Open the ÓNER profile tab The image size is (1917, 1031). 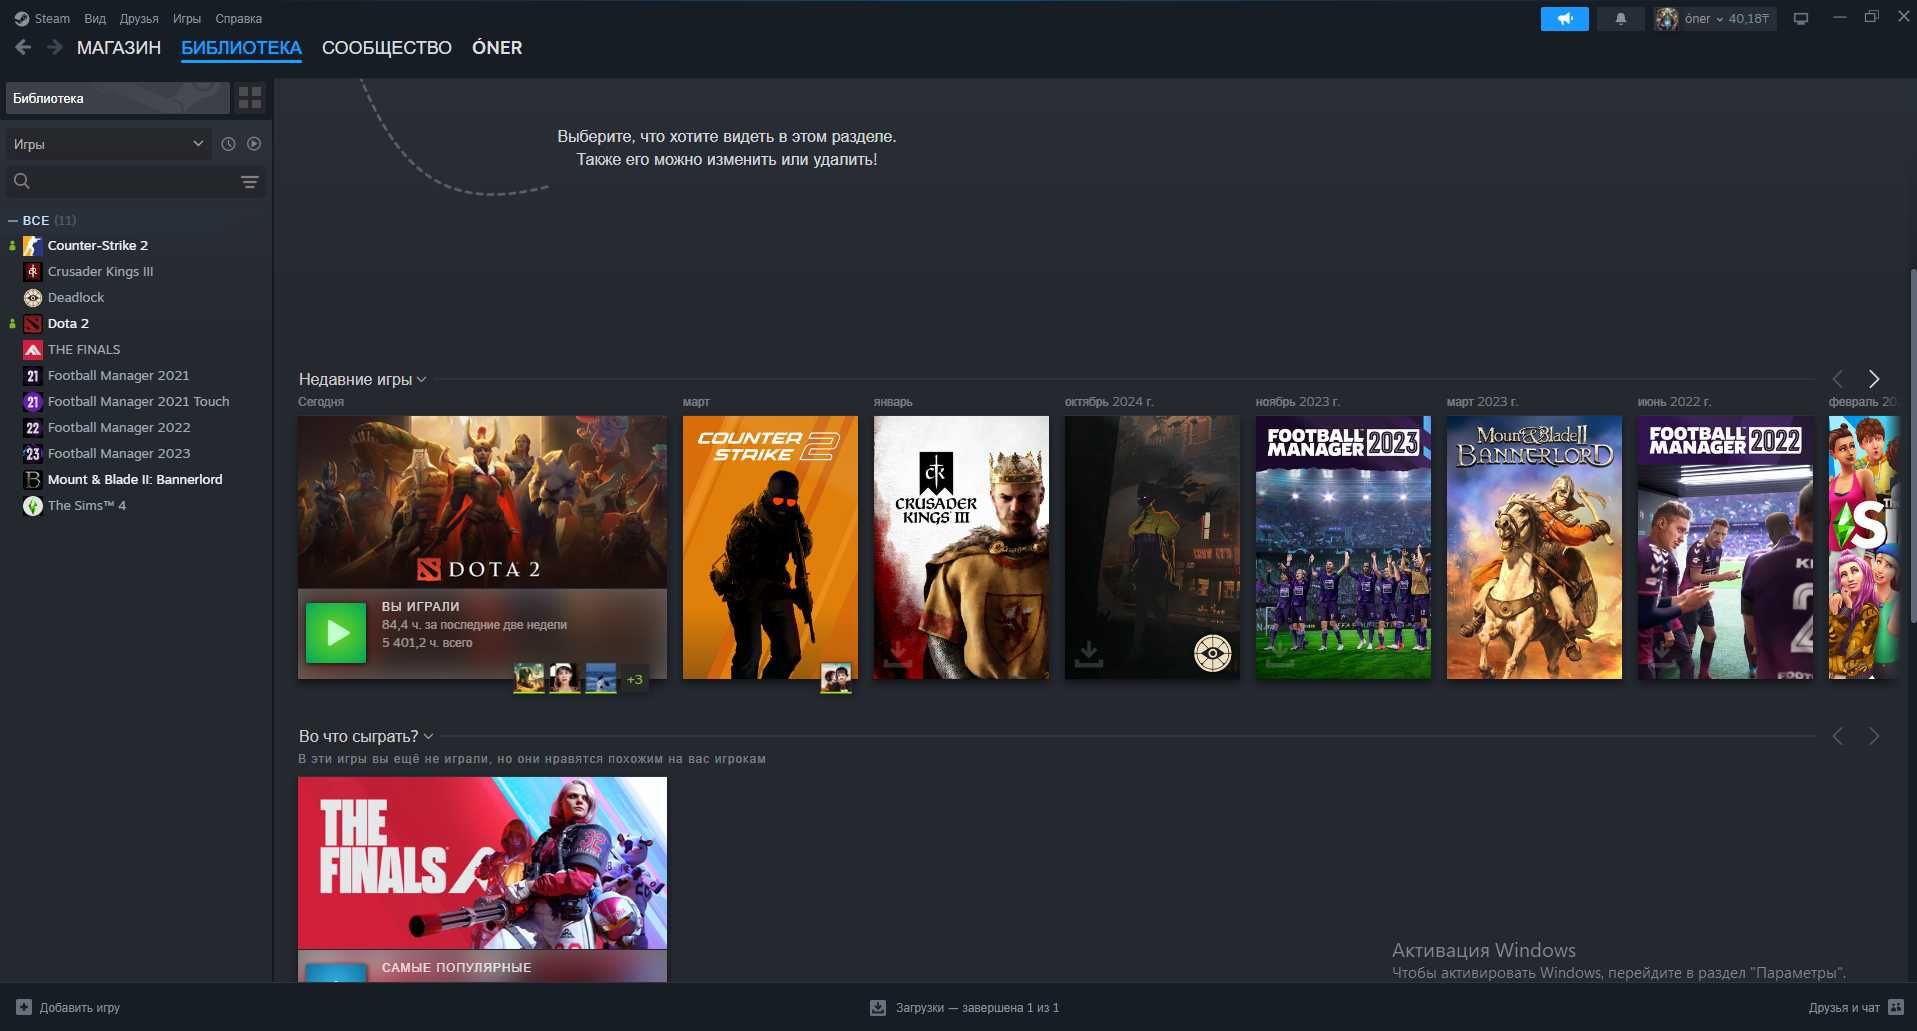point(497,48)
